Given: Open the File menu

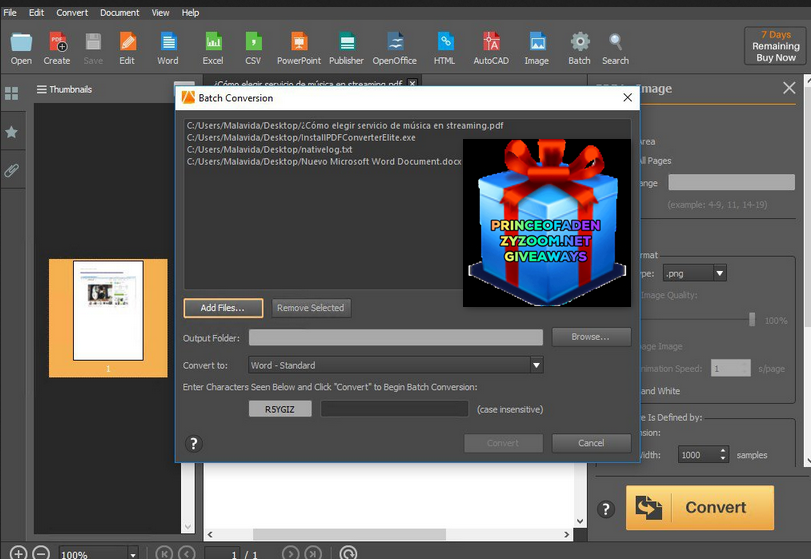Looking at the screenshot, I should tap(10, 12).
